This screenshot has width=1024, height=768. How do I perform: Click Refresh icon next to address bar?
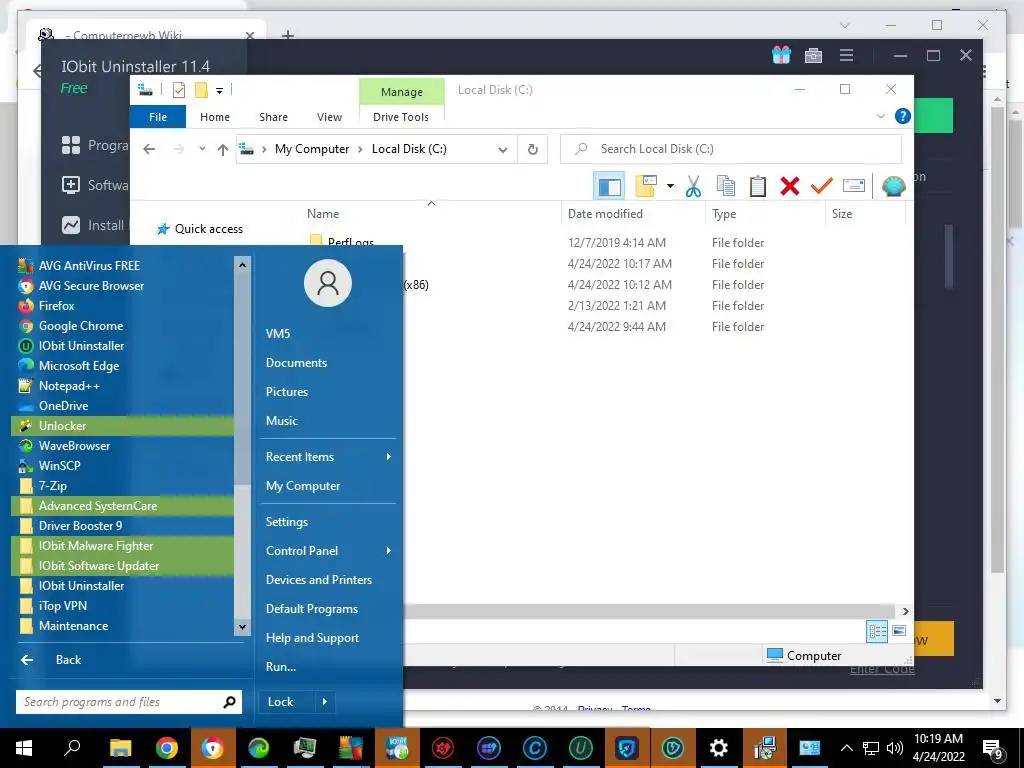532,150
